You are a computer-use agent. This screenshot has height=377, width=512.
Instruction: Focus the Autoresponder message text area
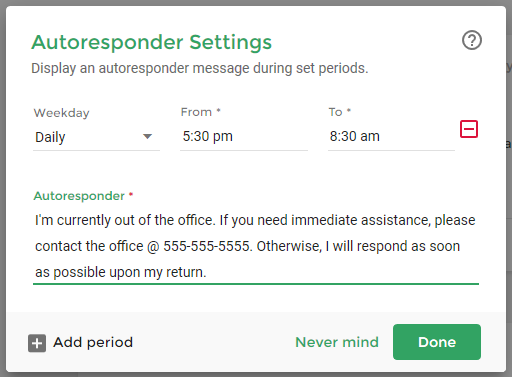pos(256,246)
